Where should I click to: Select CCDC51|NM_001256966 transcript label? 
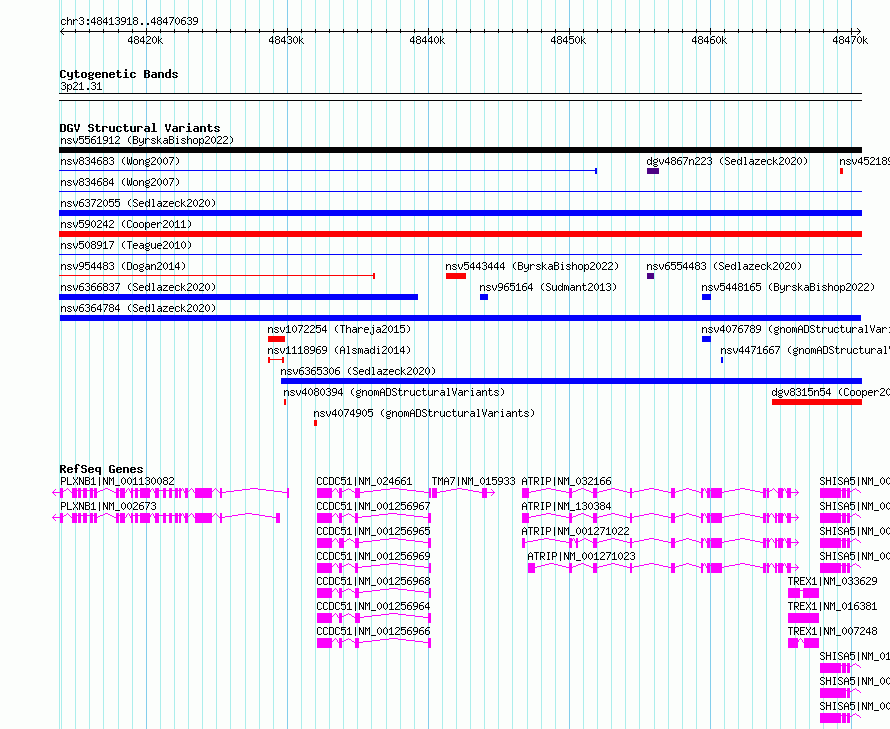373,631
